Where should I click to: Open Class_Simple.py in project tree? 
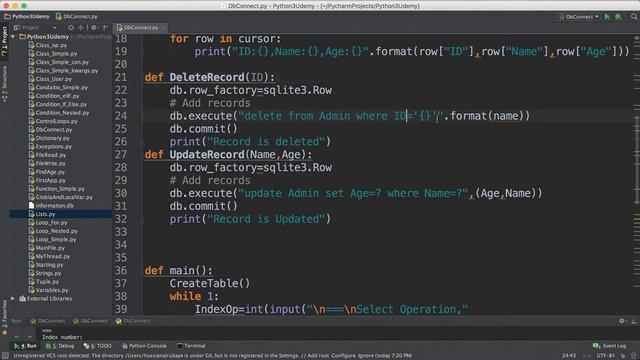click(x=52, y=53)
